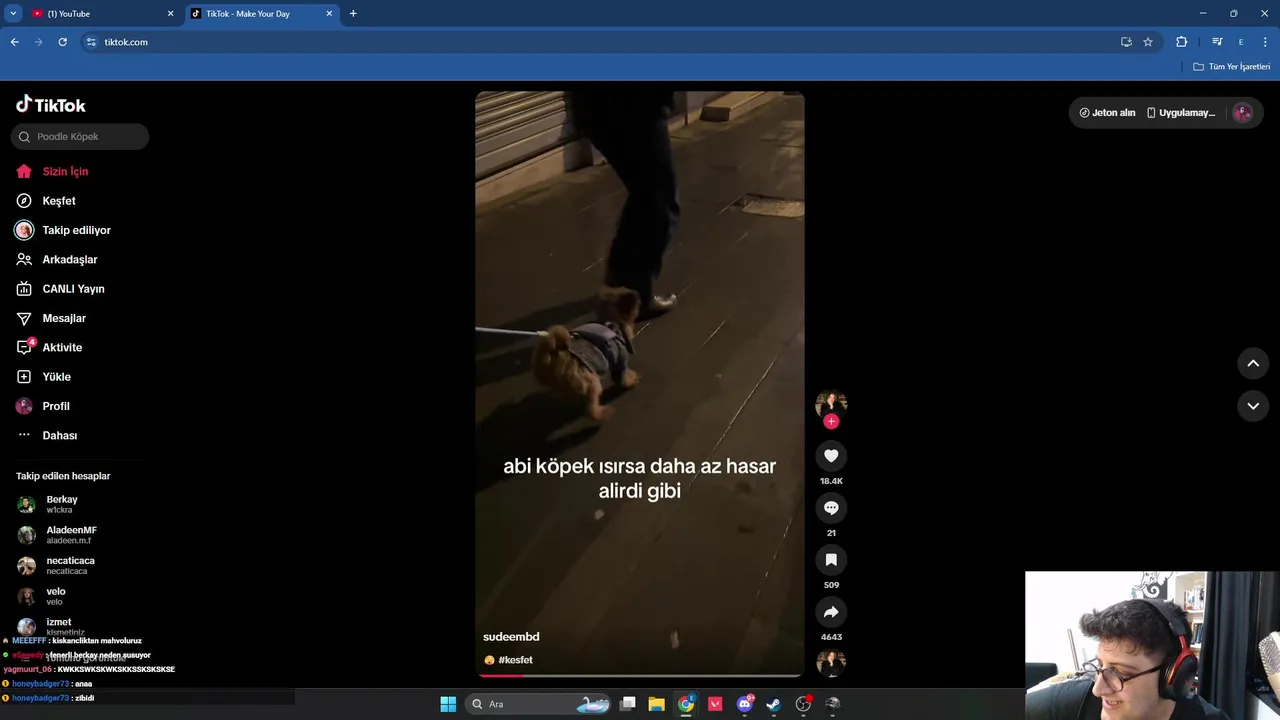1280x720 pixels.
Task: Open Profil page
Action: (x=43, y=406)
